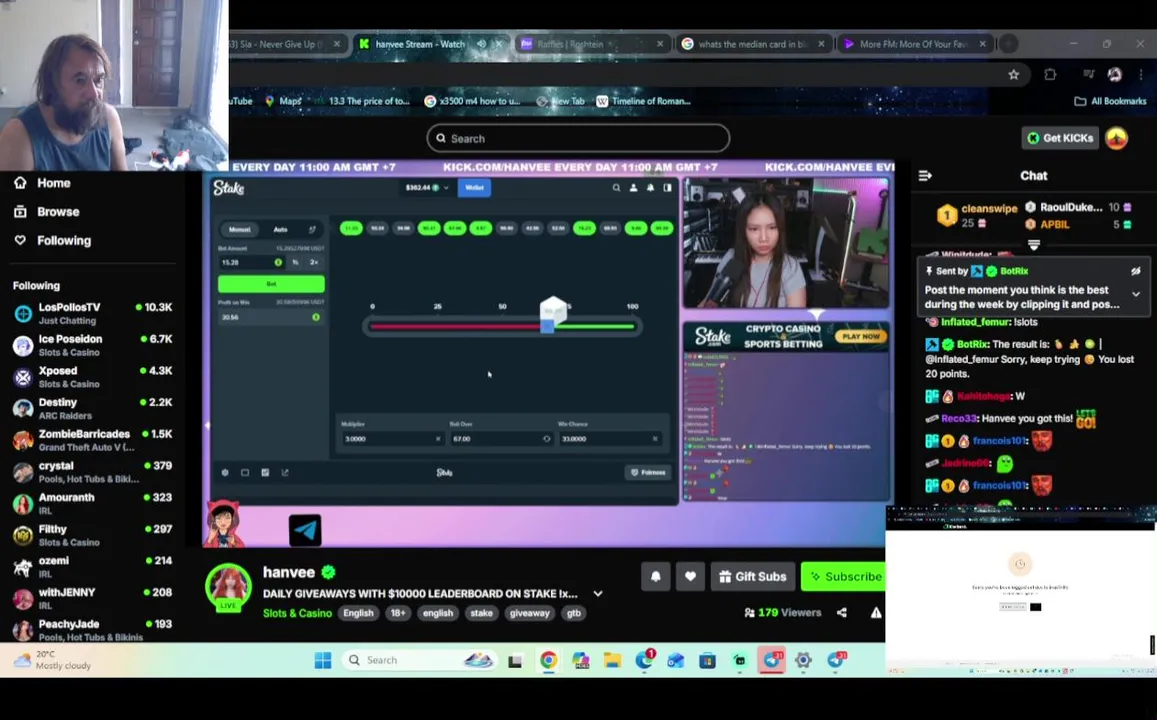The height and width of the screenshot is (720, 1157).
Task: Open Ice Poseidon channel in Following list
Action: pyautogui.click(x=92, y=345)
